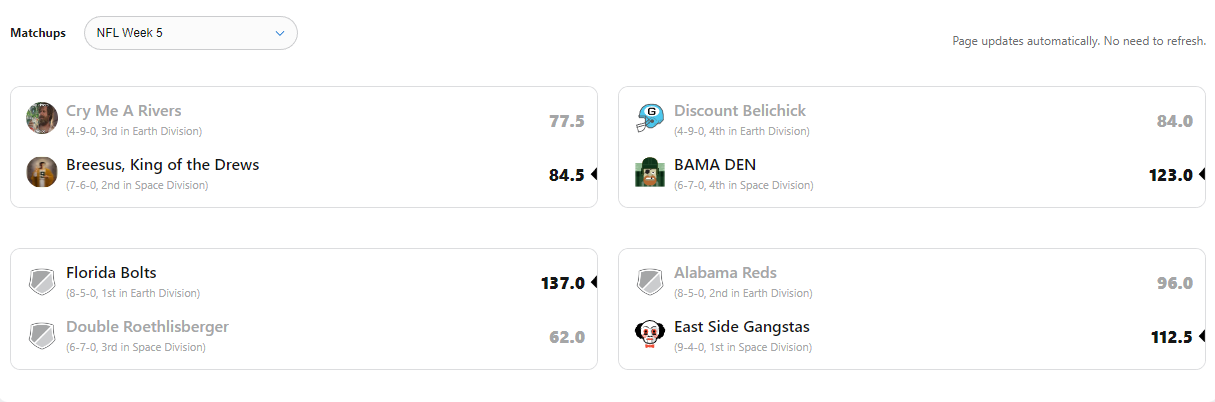Click Breesus, King of the Drews avatar

42,172
